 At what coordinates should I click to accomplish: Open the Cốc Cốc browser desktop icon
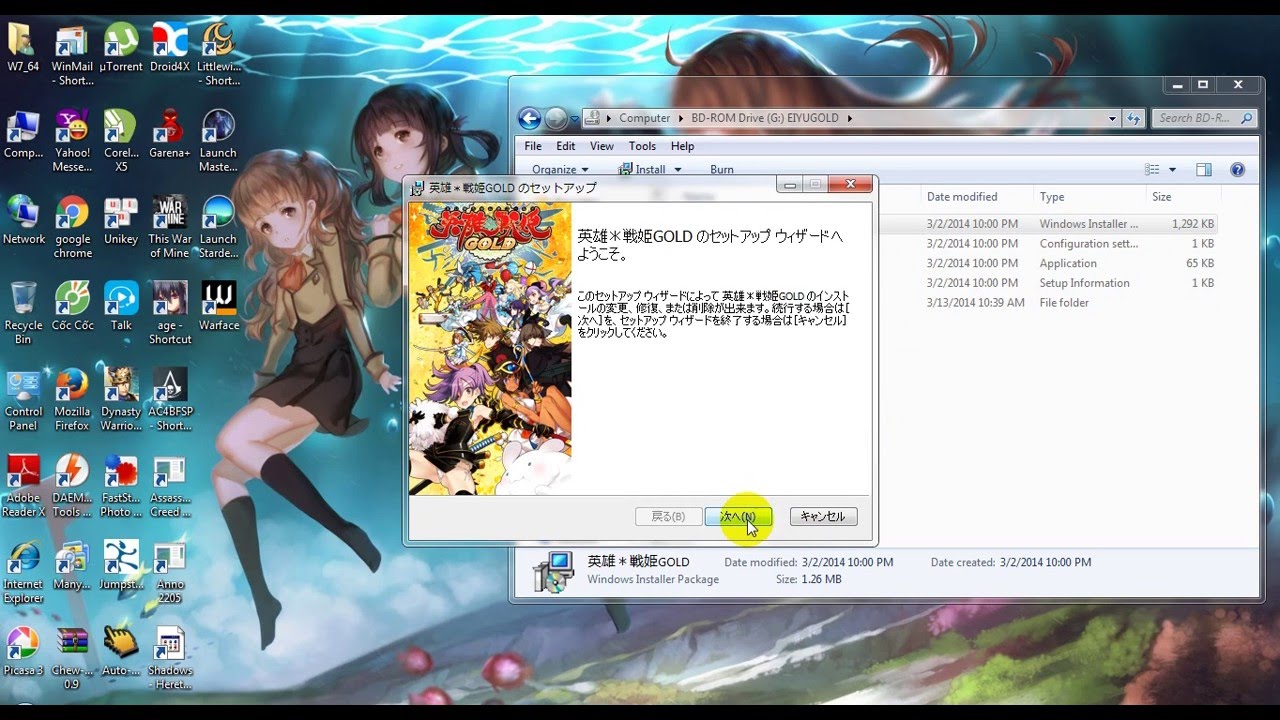pos(72,307)
